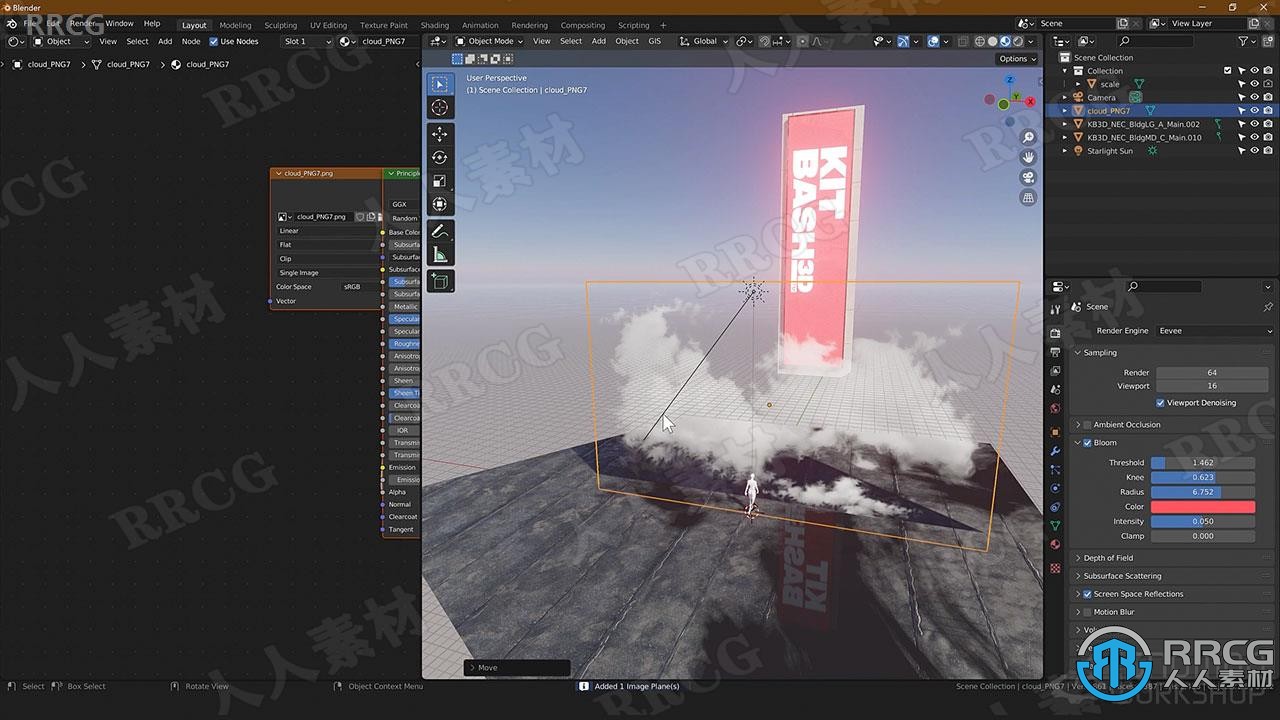The height and width of the screenshot is (720, 1280).
Task: Select wireframe viewport shading sphere
Action: [x=980, y=41]
